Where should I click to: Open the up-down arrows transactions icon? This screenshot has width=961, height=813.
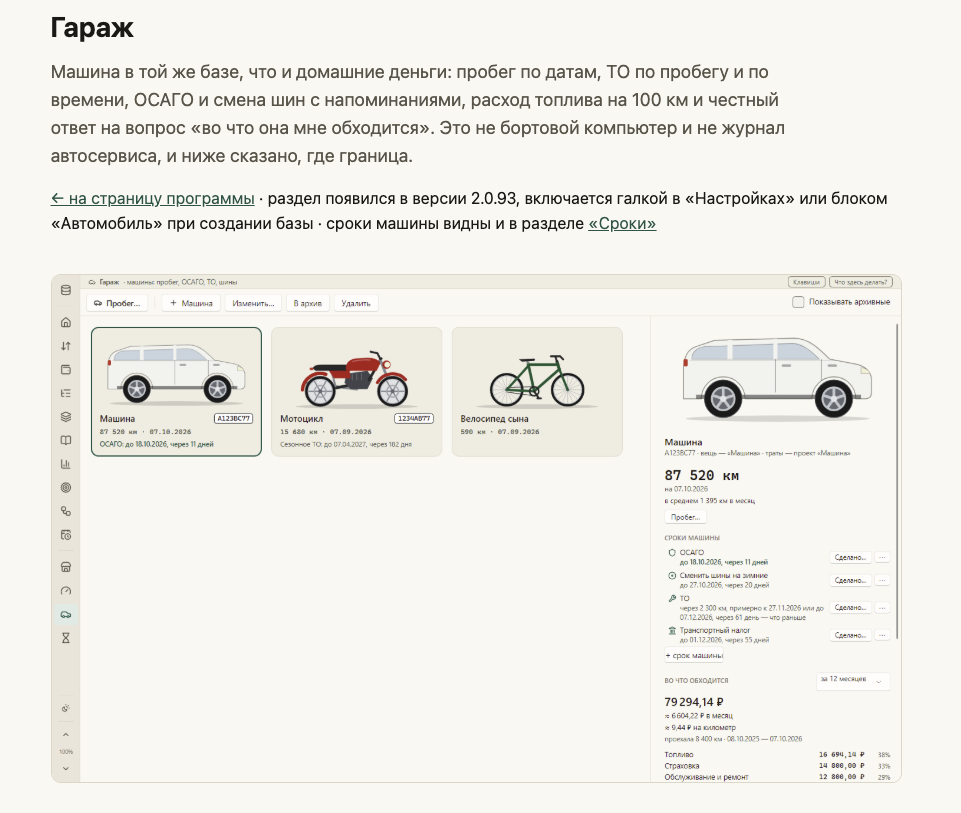(66, 346)
